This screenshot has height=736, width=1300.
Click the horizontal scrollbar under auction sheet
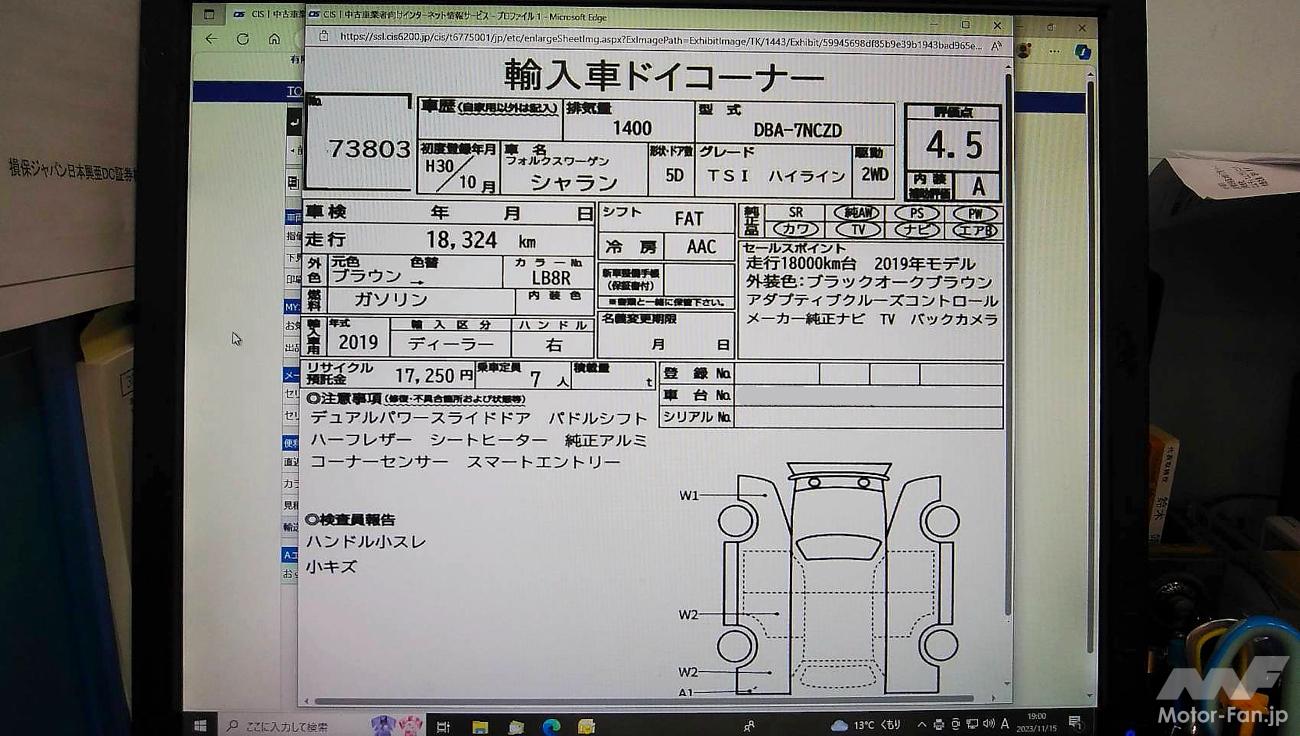[640, 700]
